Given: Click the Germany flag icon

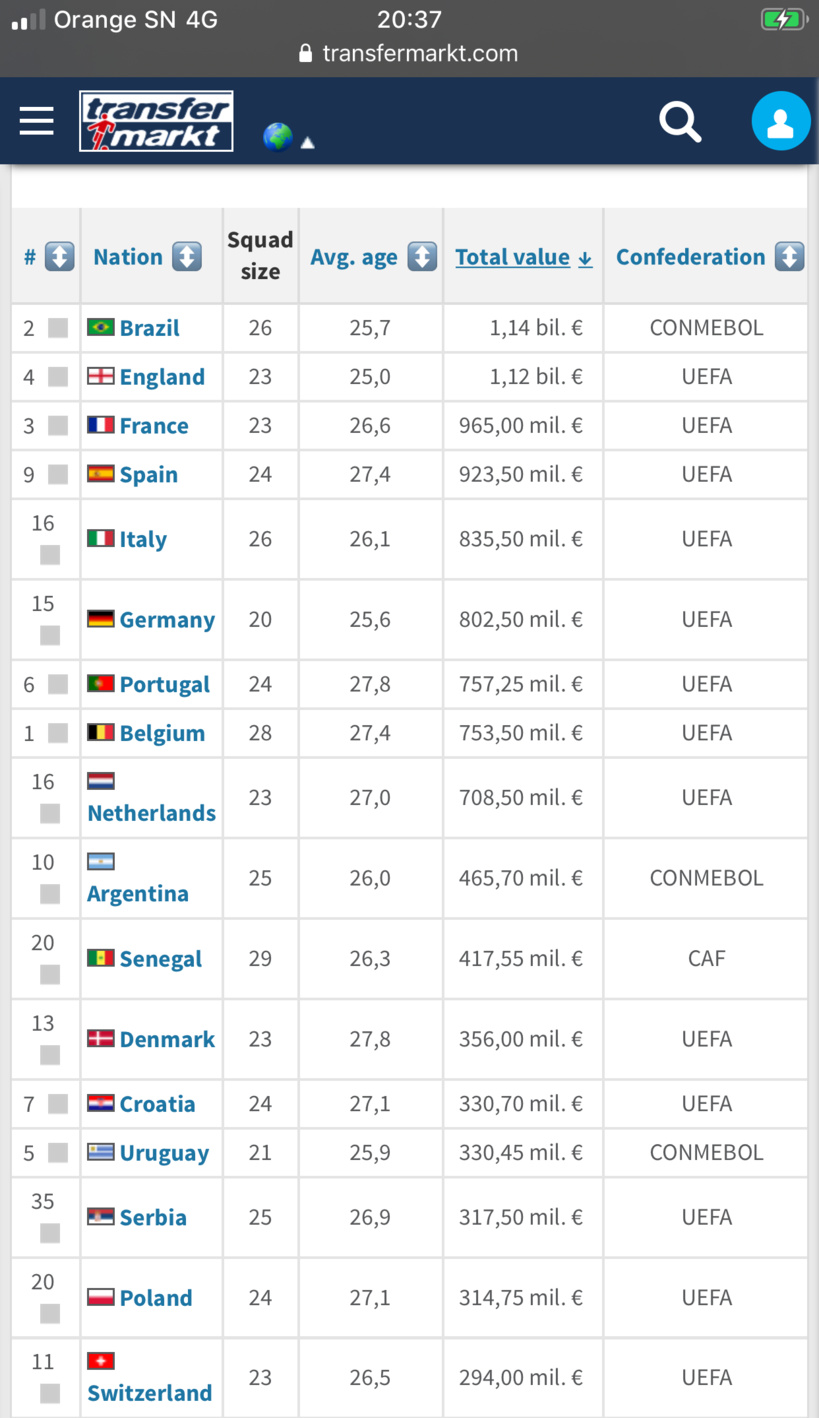Looking at the screenshot, I should point(100,619).
